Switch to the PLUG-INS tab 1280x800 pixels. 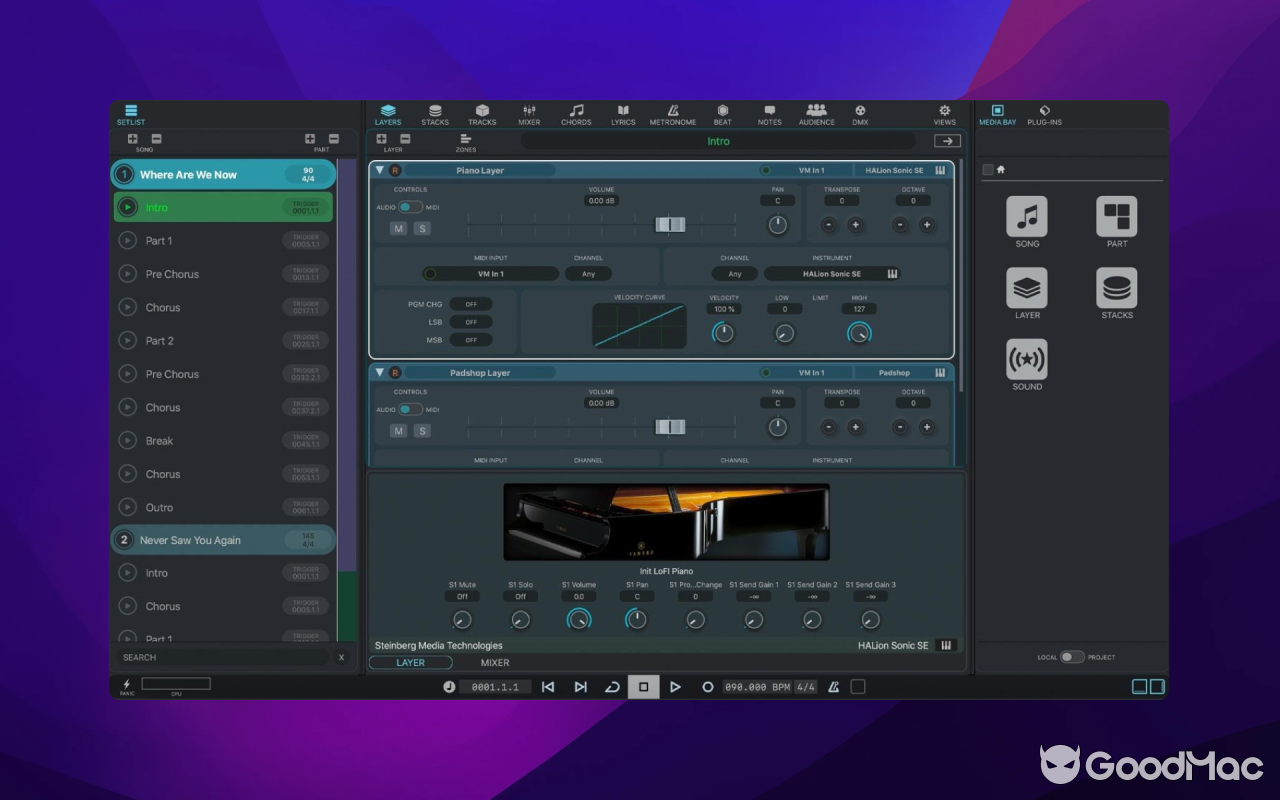point(1043,113)
